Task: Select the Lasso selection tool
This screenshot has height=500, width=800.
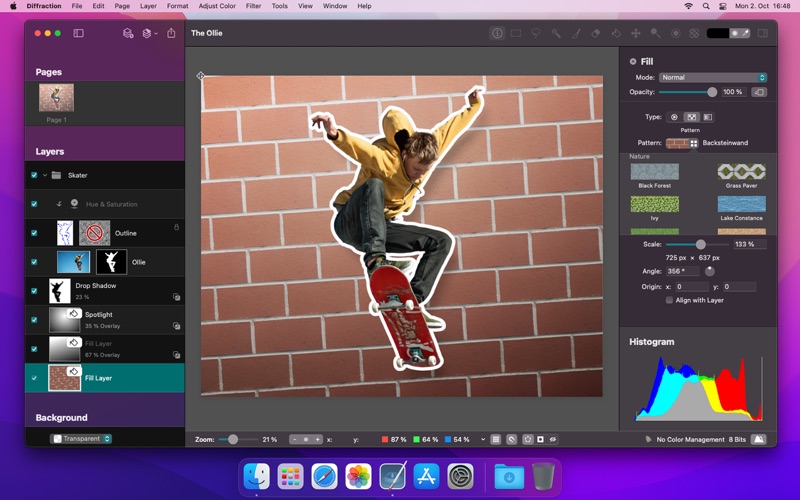Action: (536, 33)
